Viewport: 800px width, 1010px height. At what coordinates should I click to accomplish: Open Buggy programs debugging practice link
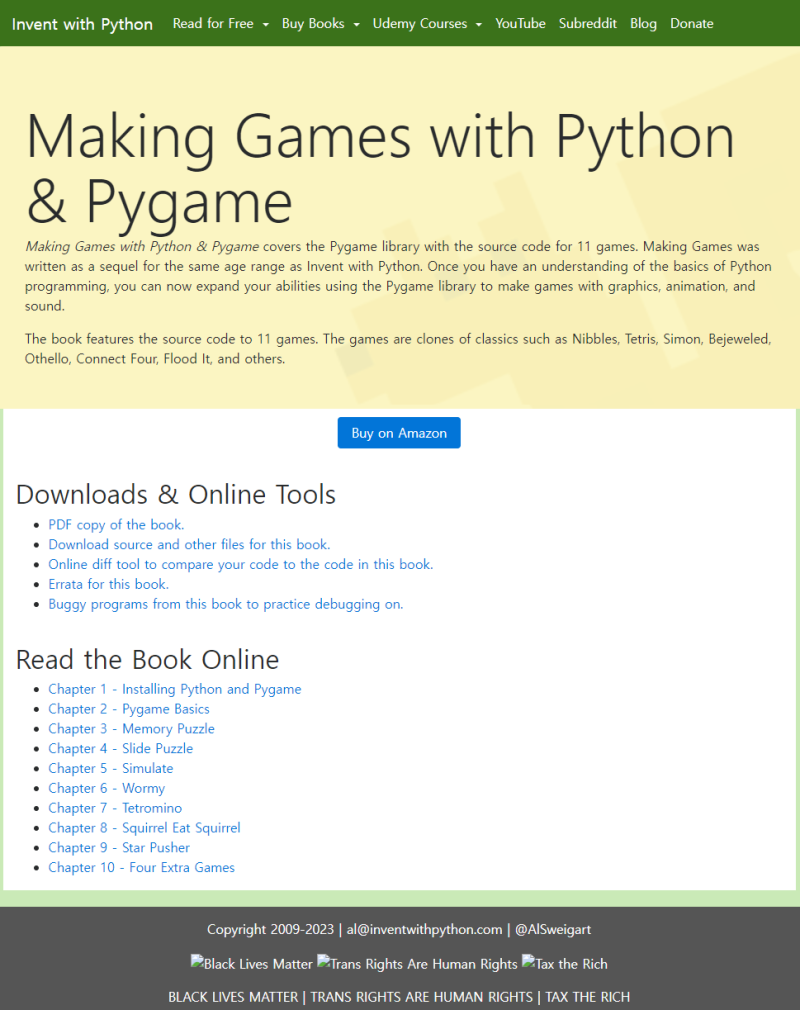[225, 604]
